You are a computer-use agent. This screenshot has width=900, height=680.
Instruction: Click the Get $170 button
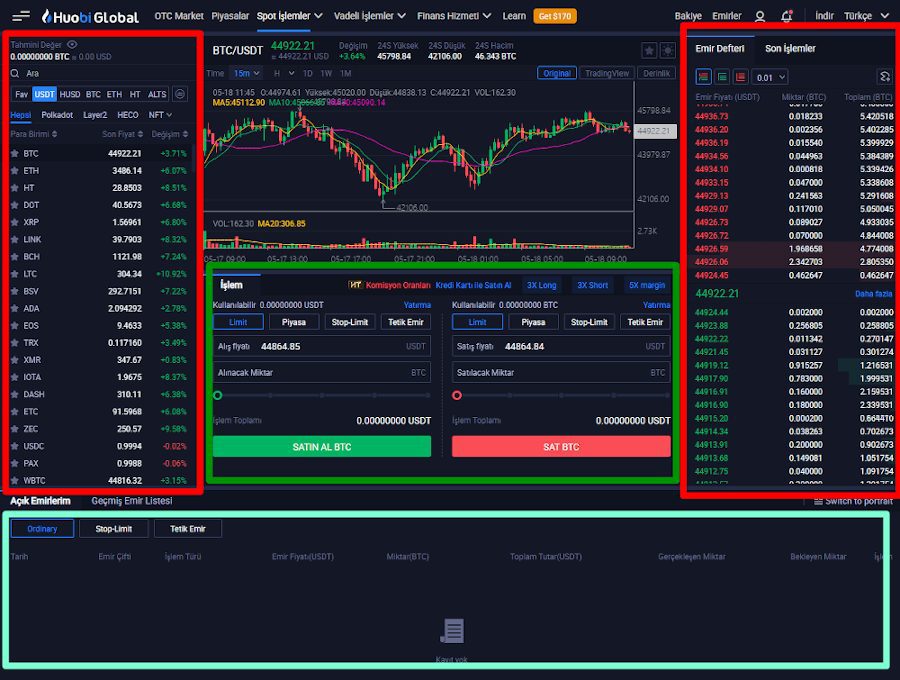[554, 16]
